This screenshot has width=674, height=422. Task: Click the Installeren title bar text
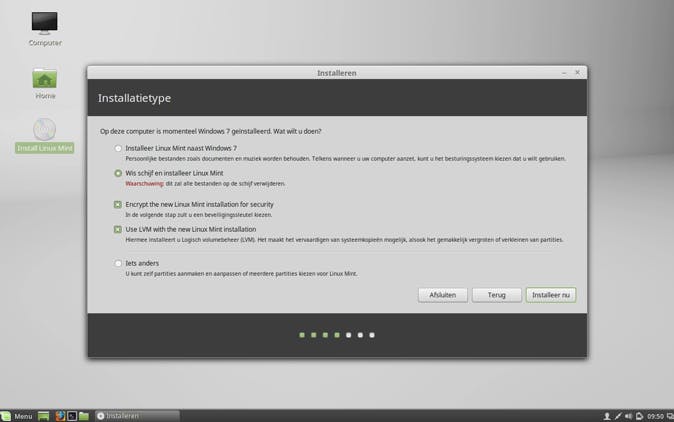[337, 73]
